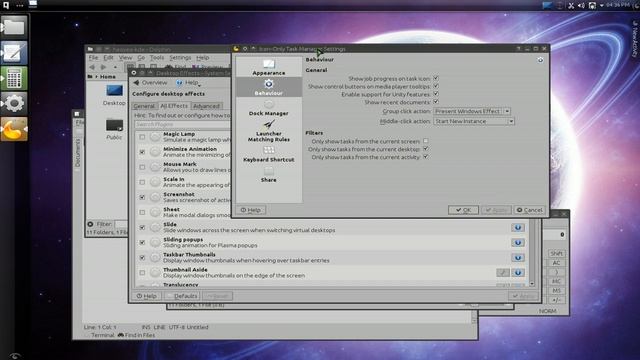Open file manager from left dock
The height and width of the screenshot is (360, 640).
click(x=14, y=27)
